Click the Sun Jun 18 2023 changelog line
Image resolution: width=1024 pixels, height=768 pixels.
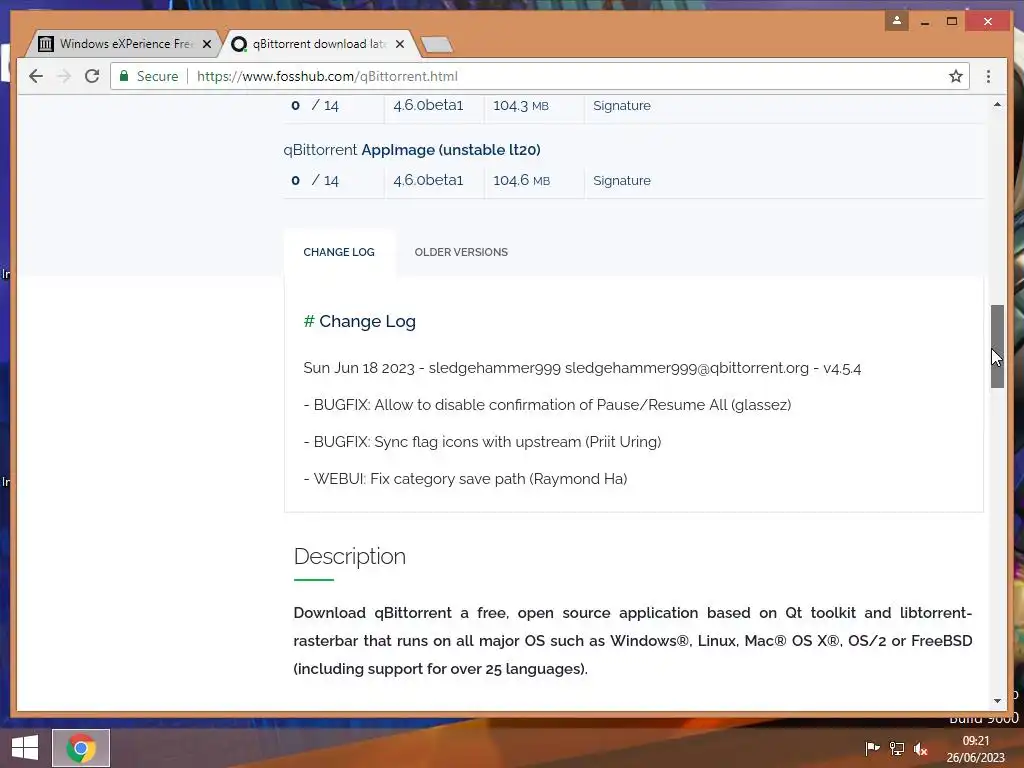(582, 368)
